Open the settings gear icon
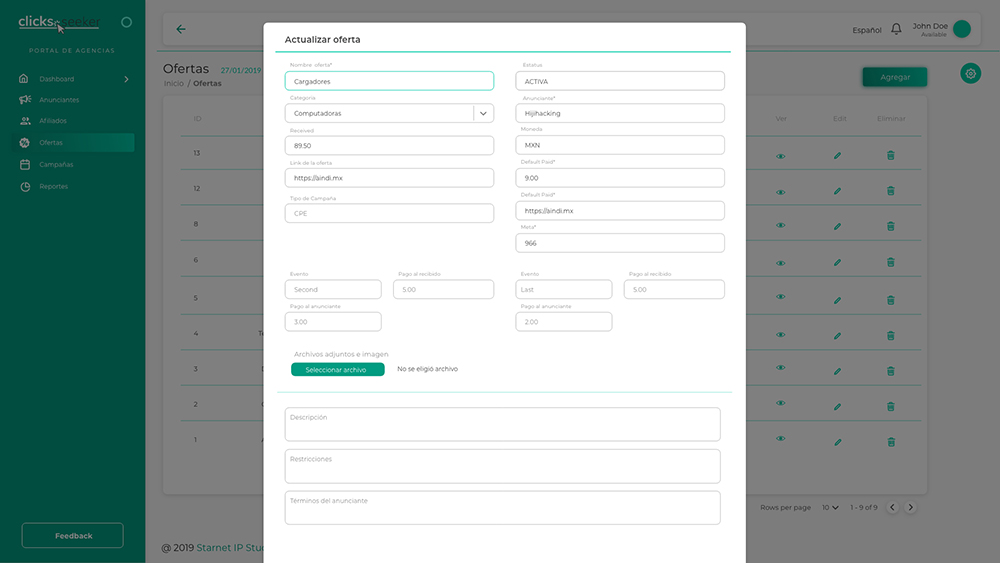This screenshot has height=563, width=1000. [970, 74]
